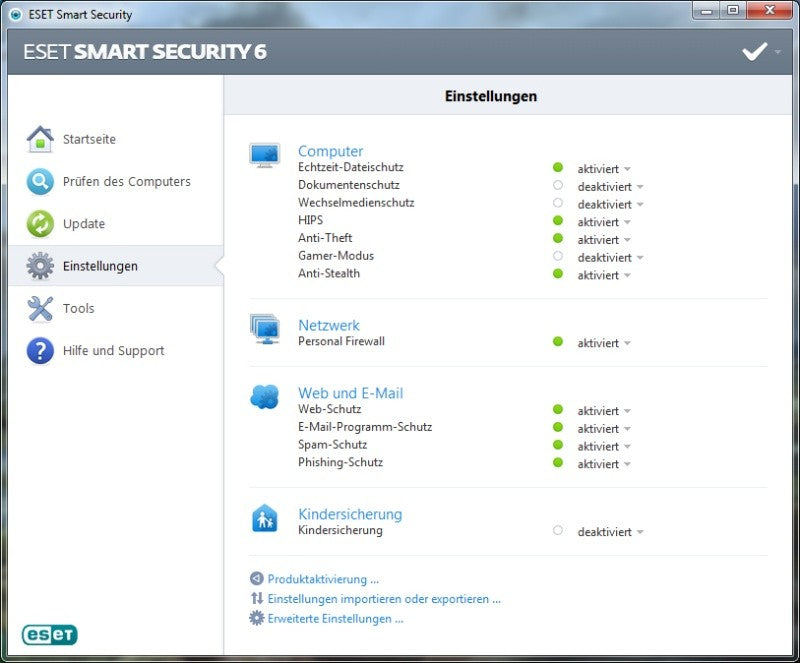Toggle the Anti-Stealth status indicator
The height and width of the screenshot is (663, 800).
pos(558,274)
